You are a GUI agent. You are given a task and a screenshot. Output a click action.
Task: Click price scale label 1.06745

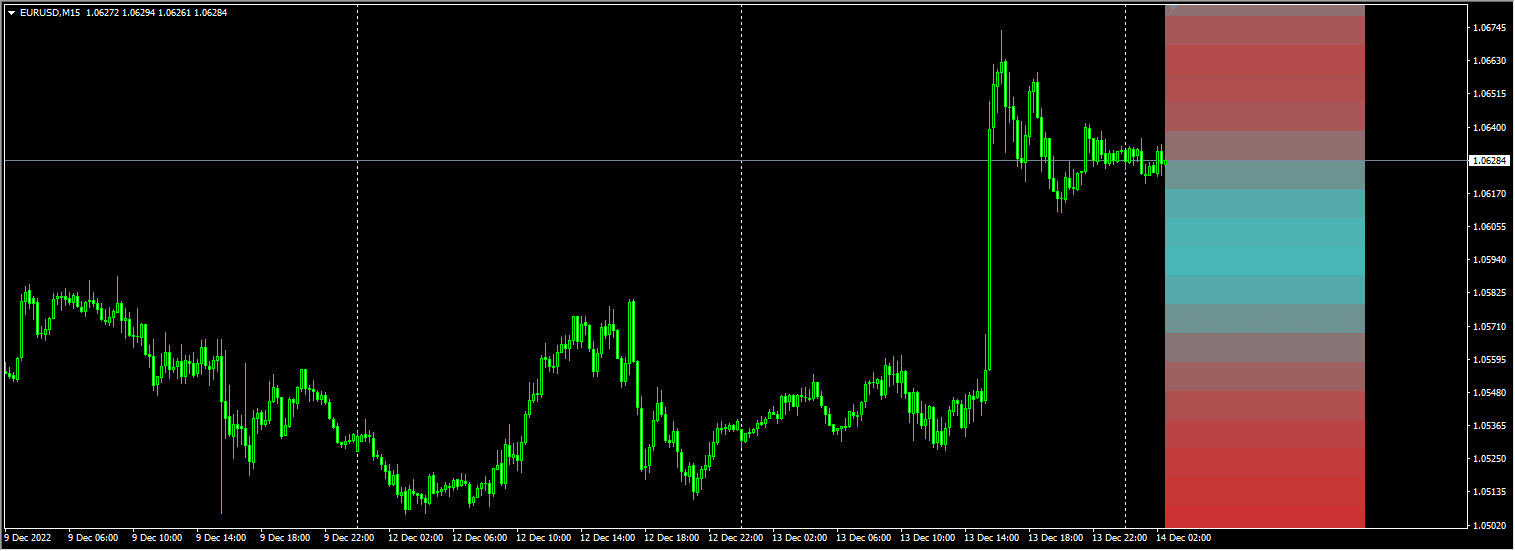pyautogui.click(x=1490, y=28)
